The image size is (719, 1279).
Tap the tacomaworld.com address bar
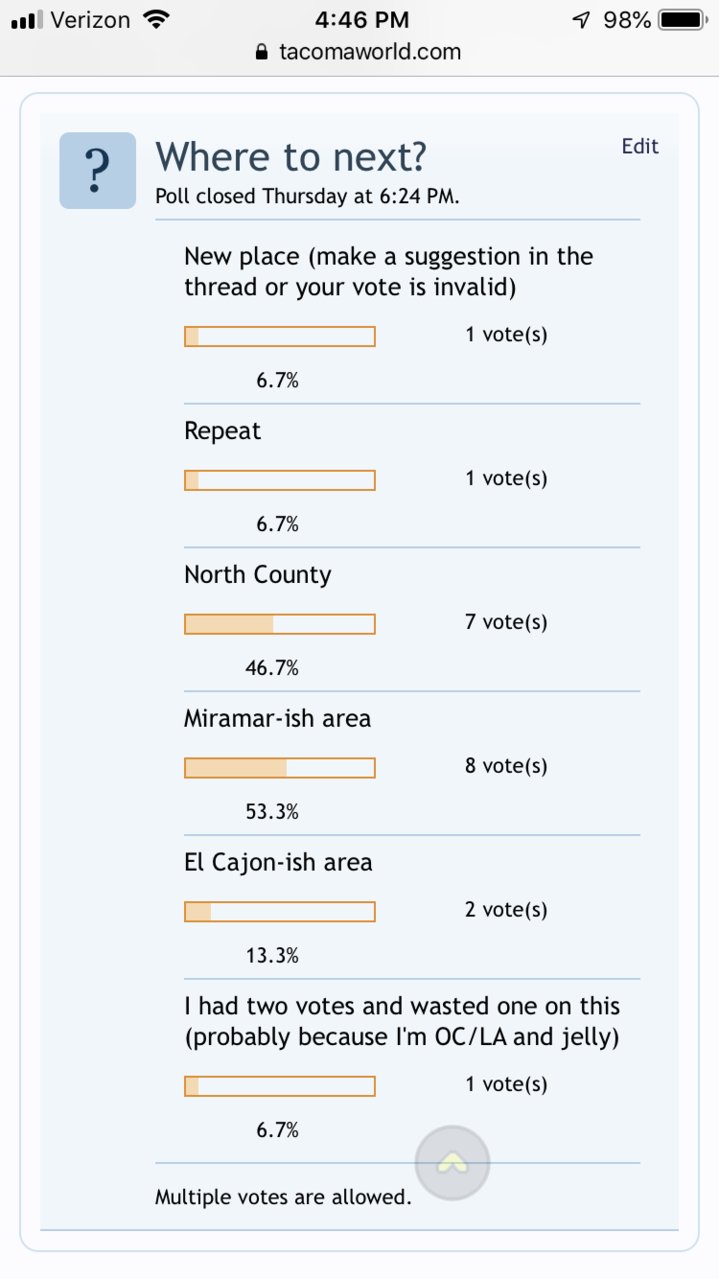(x=359, y=52)
